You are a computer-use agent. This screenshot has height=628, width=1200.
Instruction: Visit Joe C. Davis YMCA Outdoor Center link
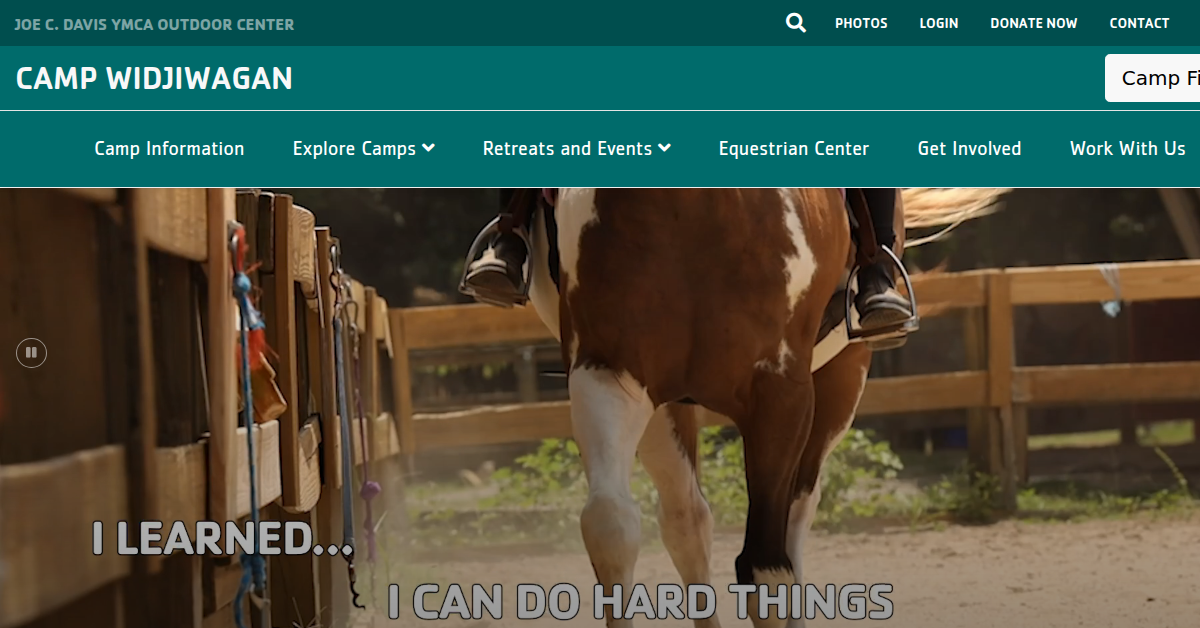click(x=154, y=24)
